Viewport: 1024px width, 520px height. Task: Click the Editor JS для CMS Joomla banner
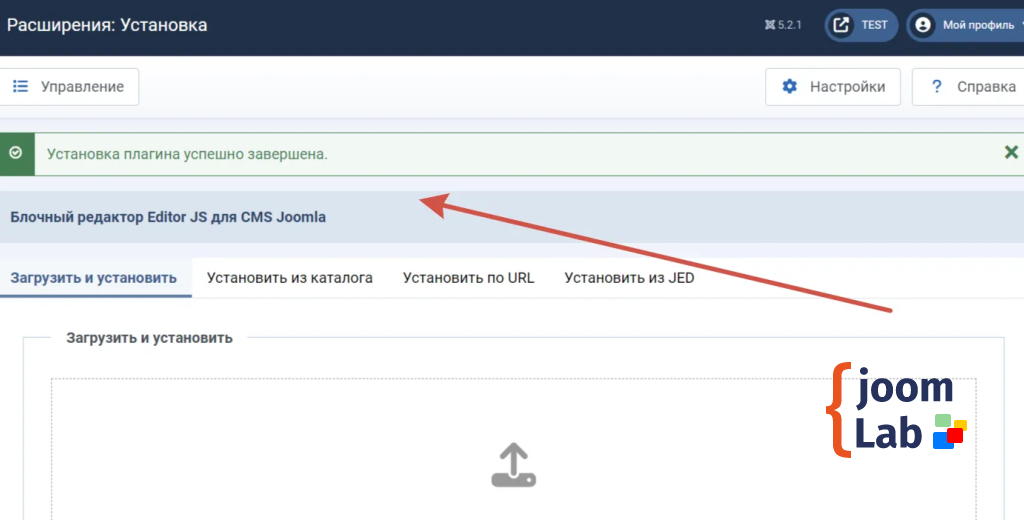(168, 217)
